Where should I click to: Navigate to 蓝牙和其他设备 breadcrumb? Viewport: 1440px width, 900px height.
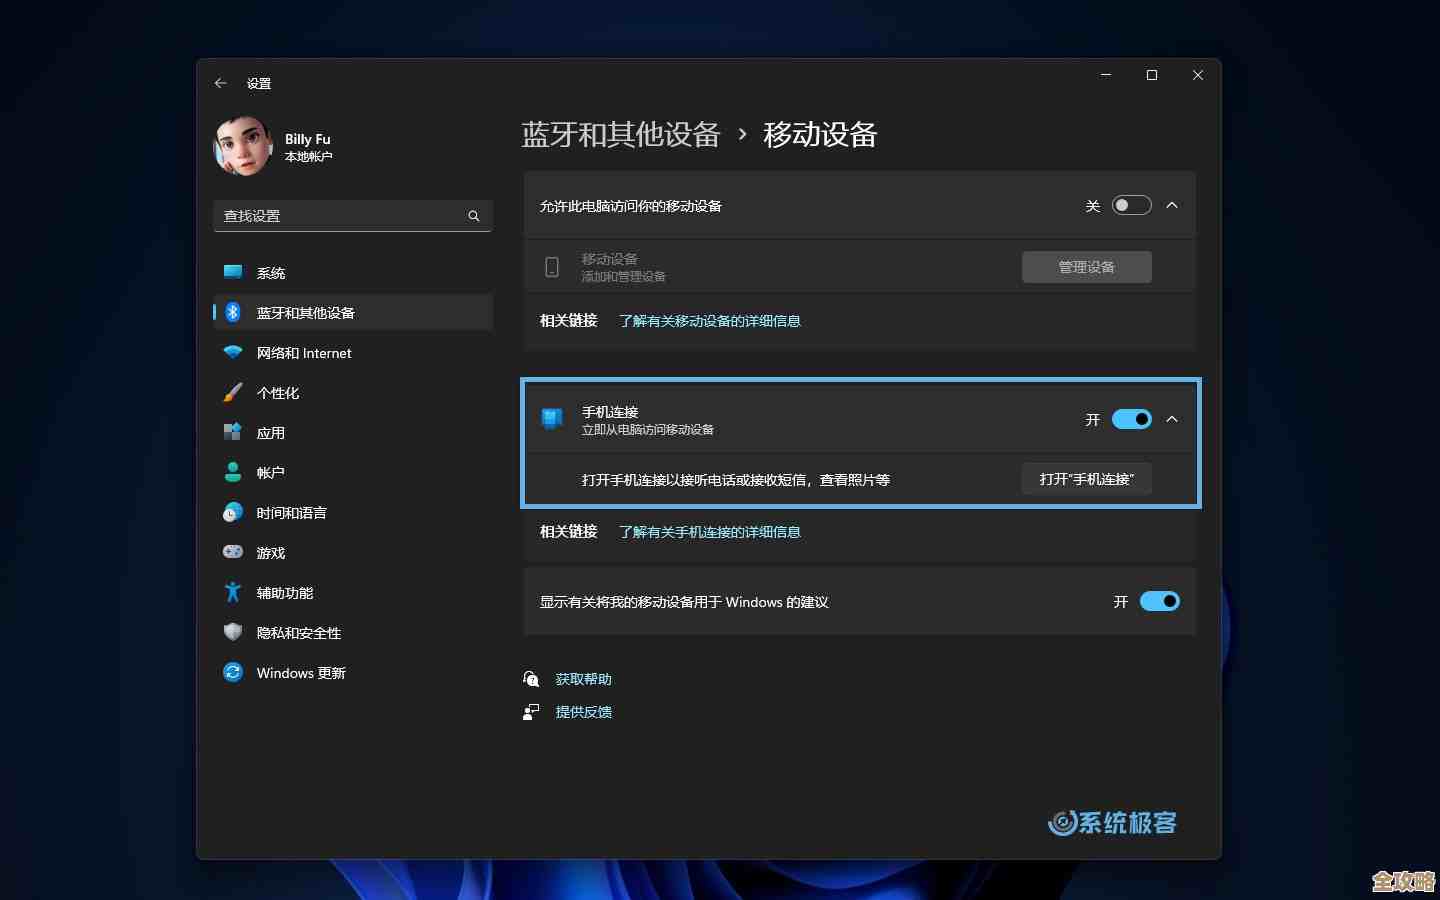click(620, 135)
